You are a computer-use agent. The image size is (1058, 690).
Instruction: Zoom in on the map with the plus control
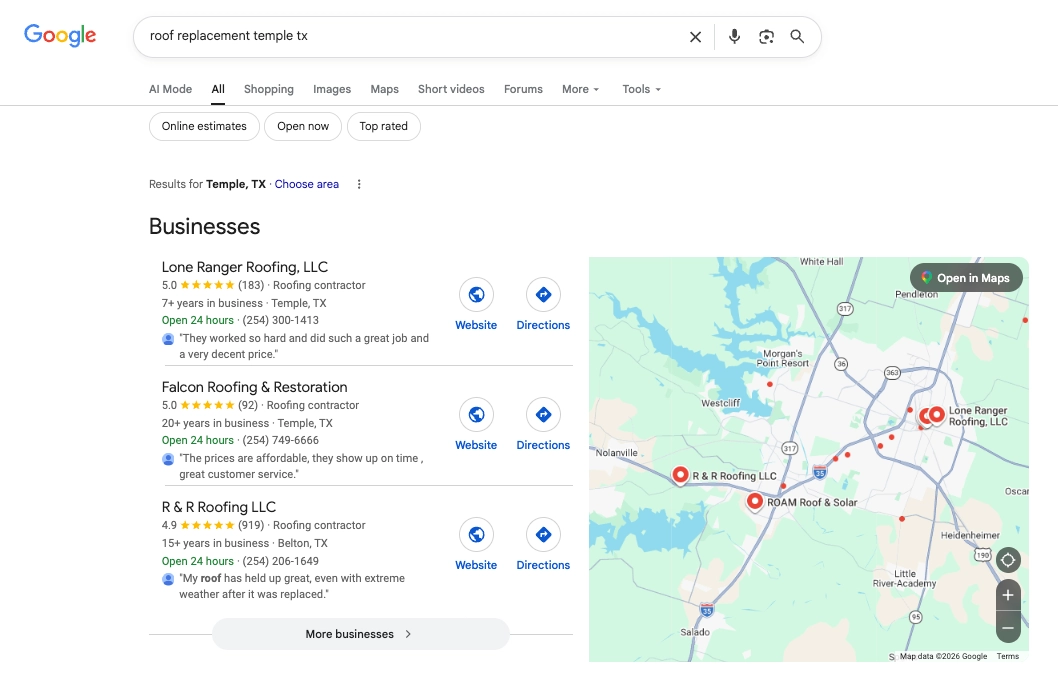1008,594
